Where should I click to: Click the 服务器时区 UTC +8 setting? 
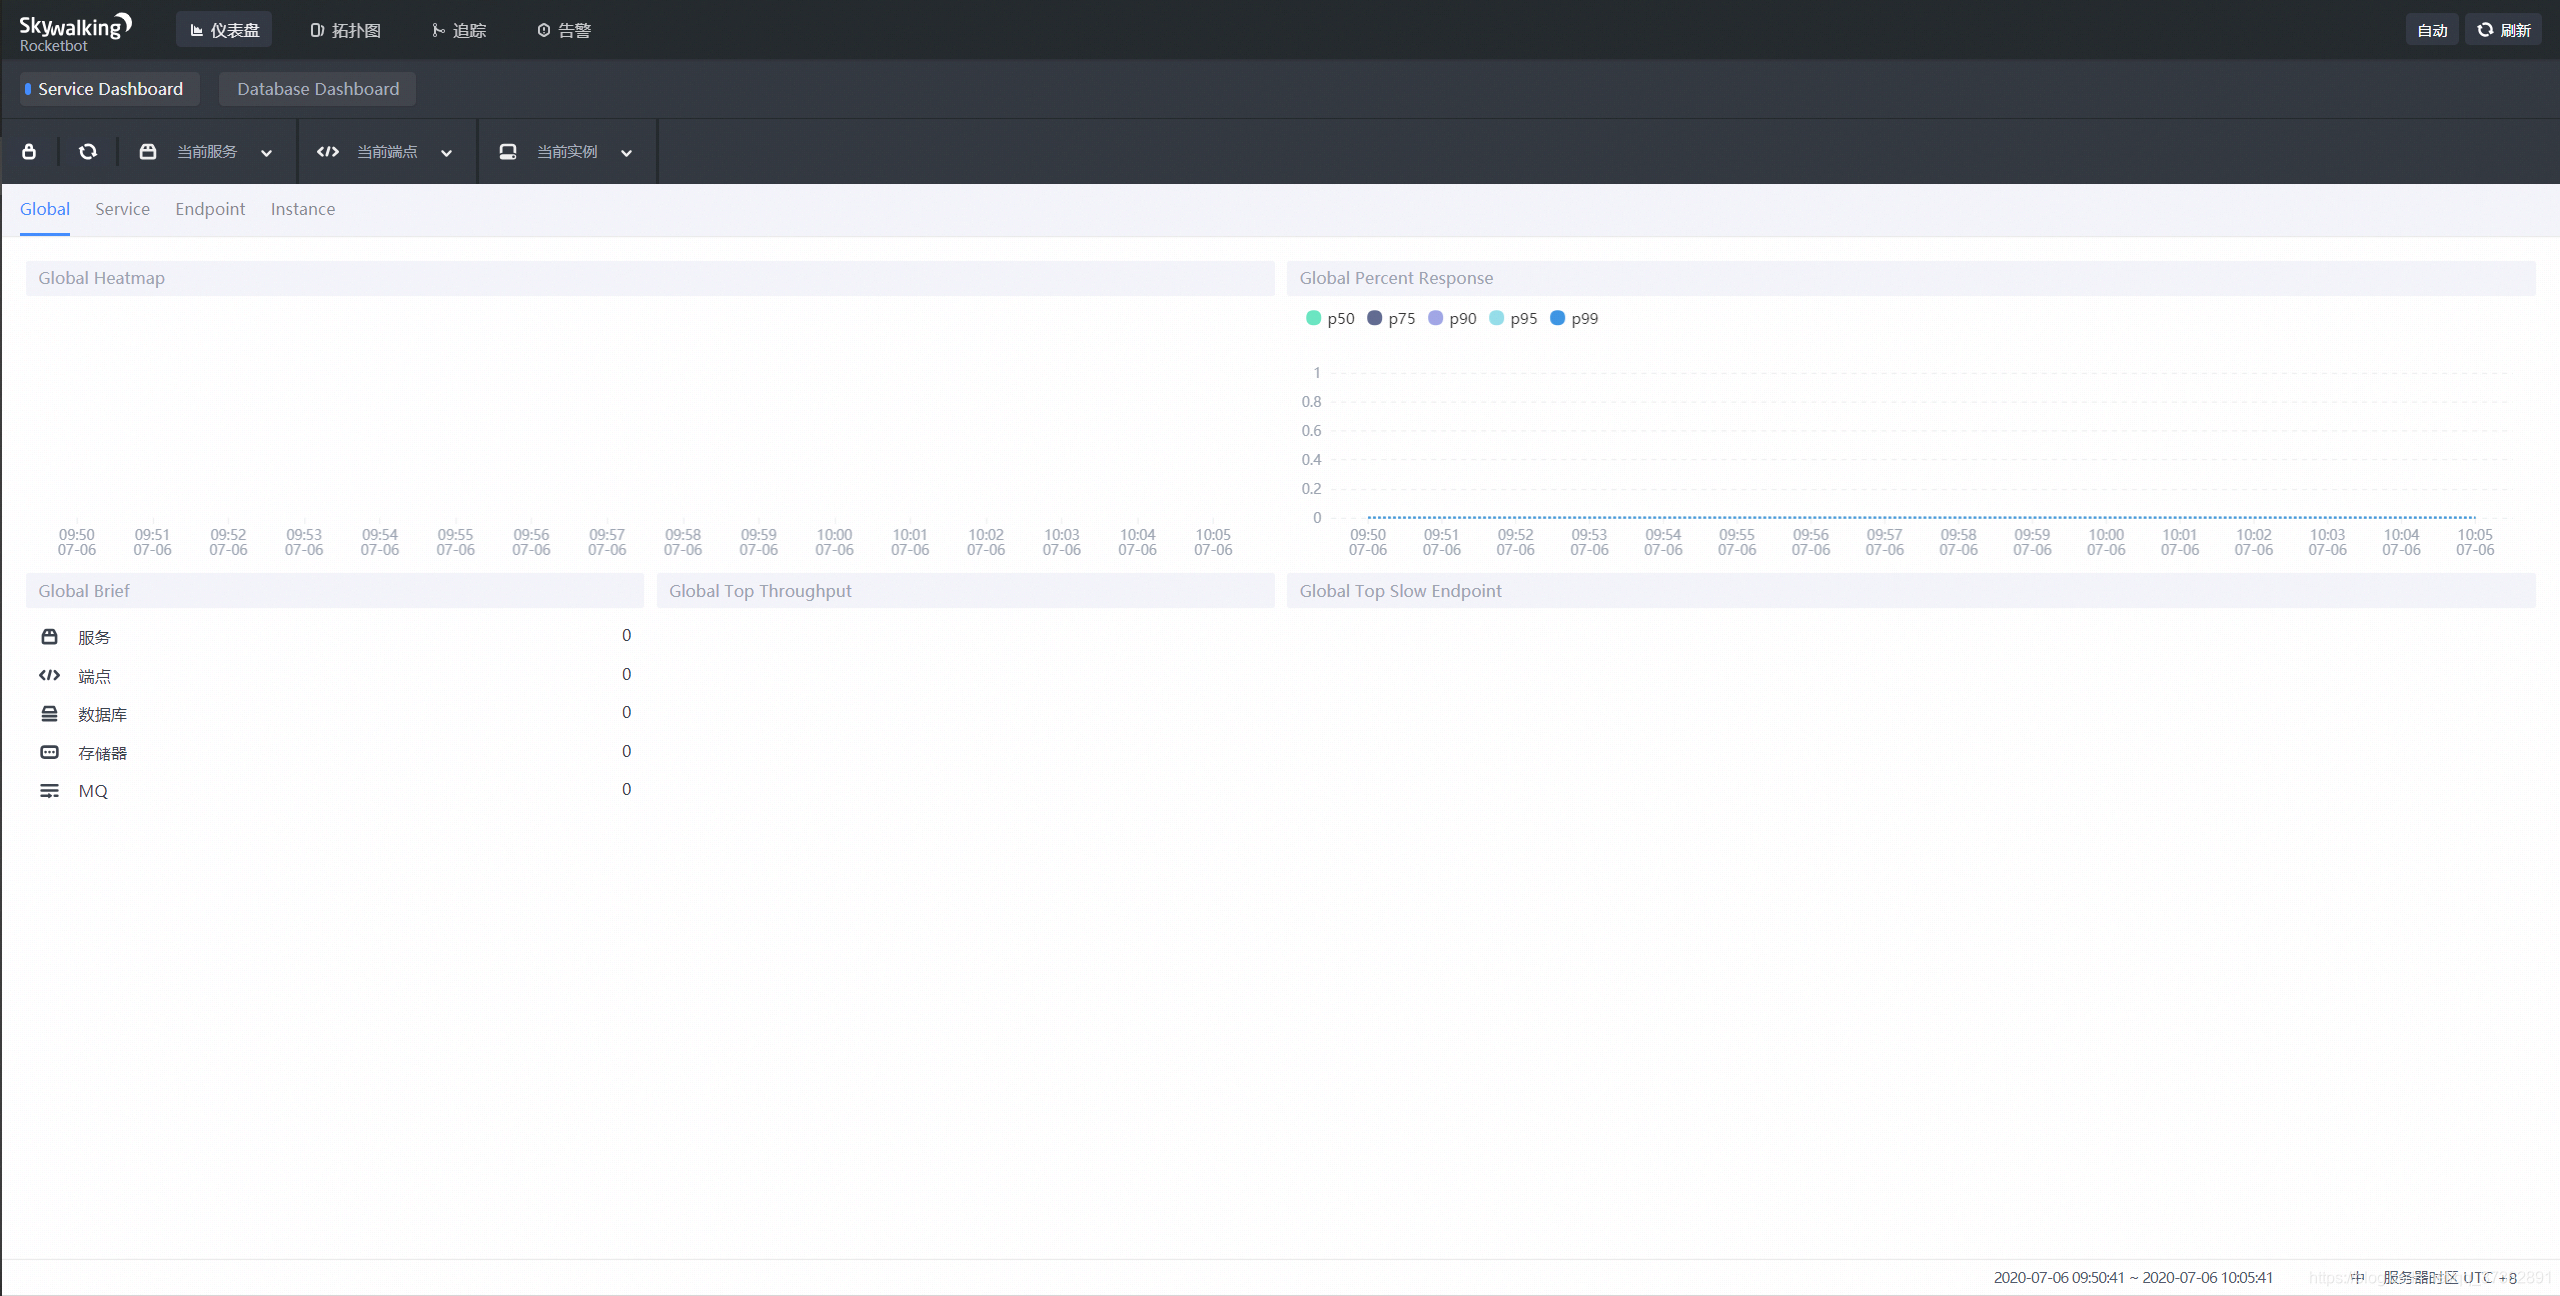(2450, 1278)
